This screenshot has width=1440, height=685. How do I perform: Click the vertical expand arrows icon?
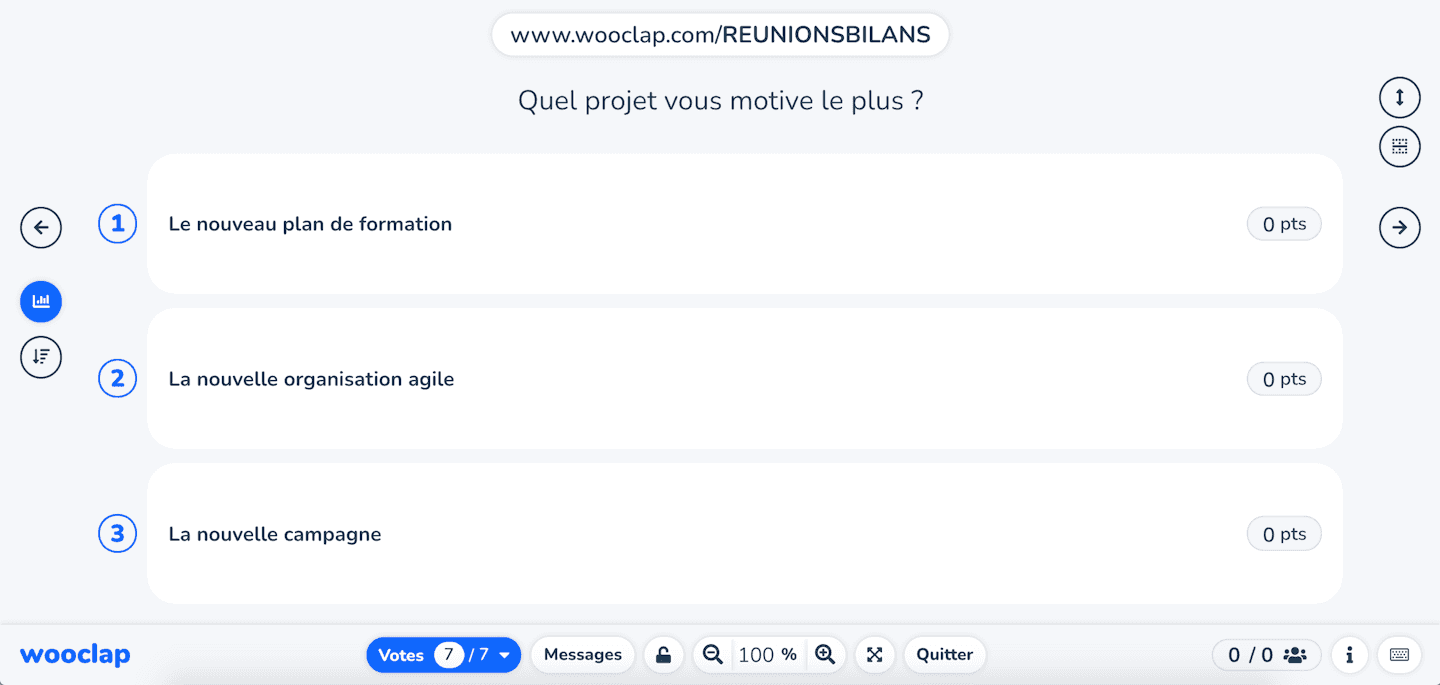click(x=1399, y=97)
